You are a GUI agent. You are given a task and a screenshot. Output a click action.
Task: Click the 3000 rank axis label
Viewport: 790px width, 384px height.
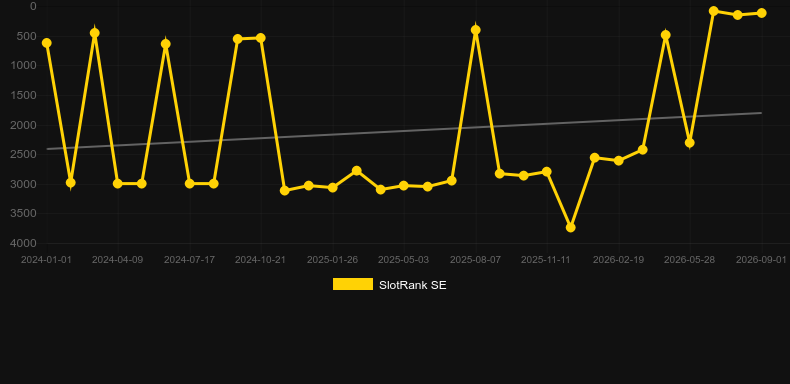[x=24, y=184]
